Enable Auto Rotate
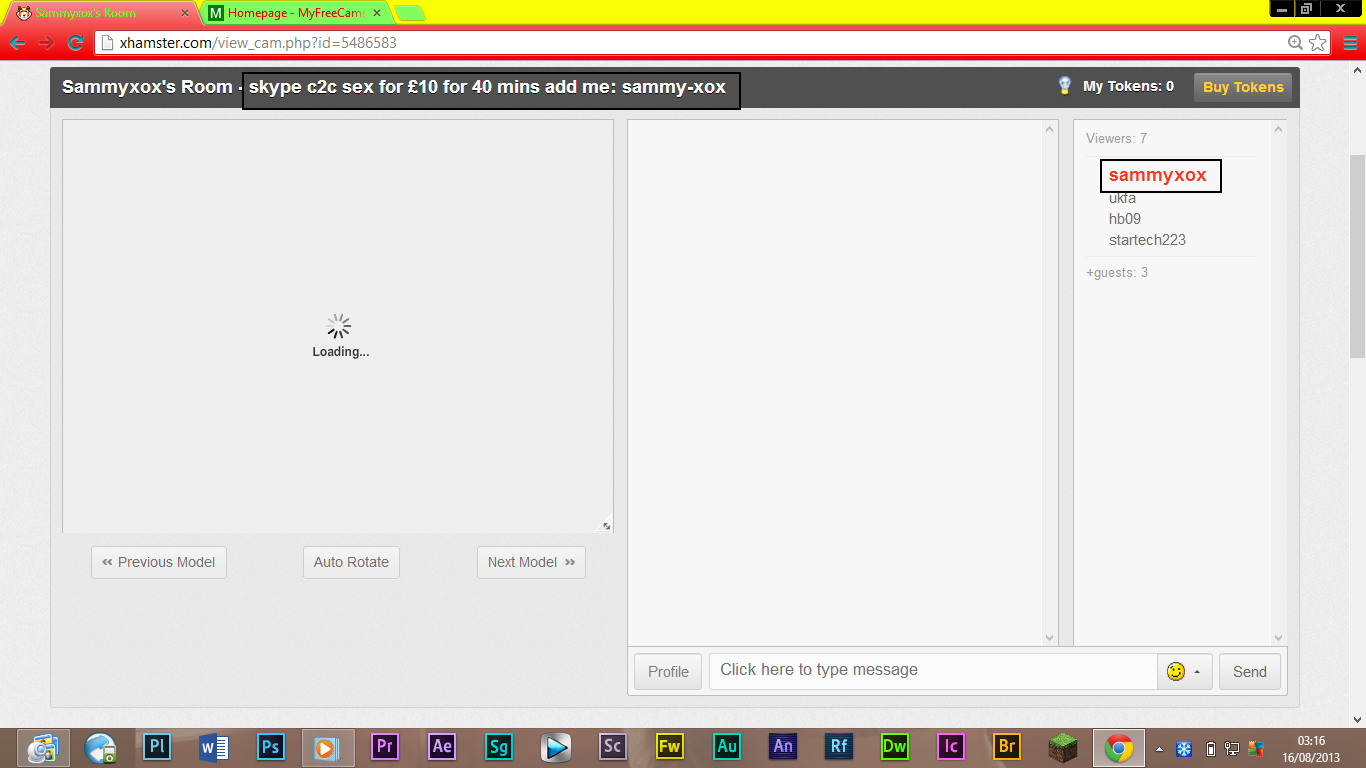The image size is (1366, 768). point(351,562)
